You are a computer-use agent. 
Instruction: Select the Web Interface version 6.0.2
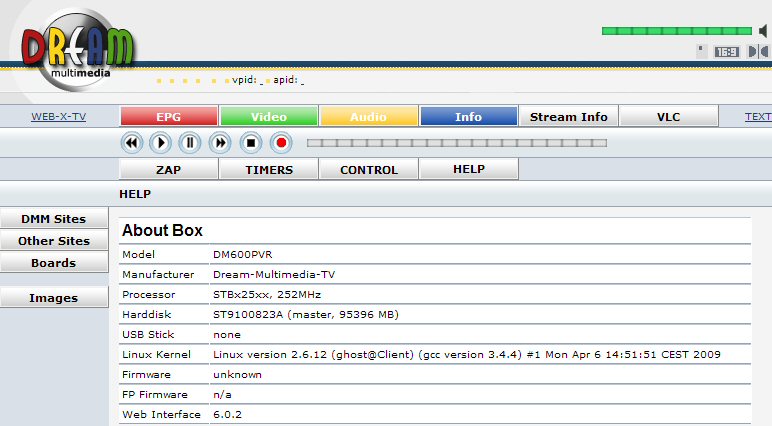click(x=227, y=415)
